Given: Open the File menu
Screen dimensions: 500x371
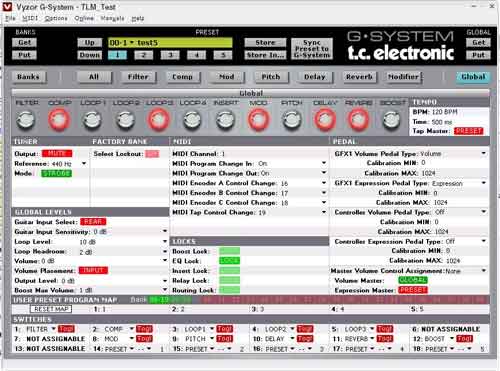Looking at the screenshot, I should point(10,18).
